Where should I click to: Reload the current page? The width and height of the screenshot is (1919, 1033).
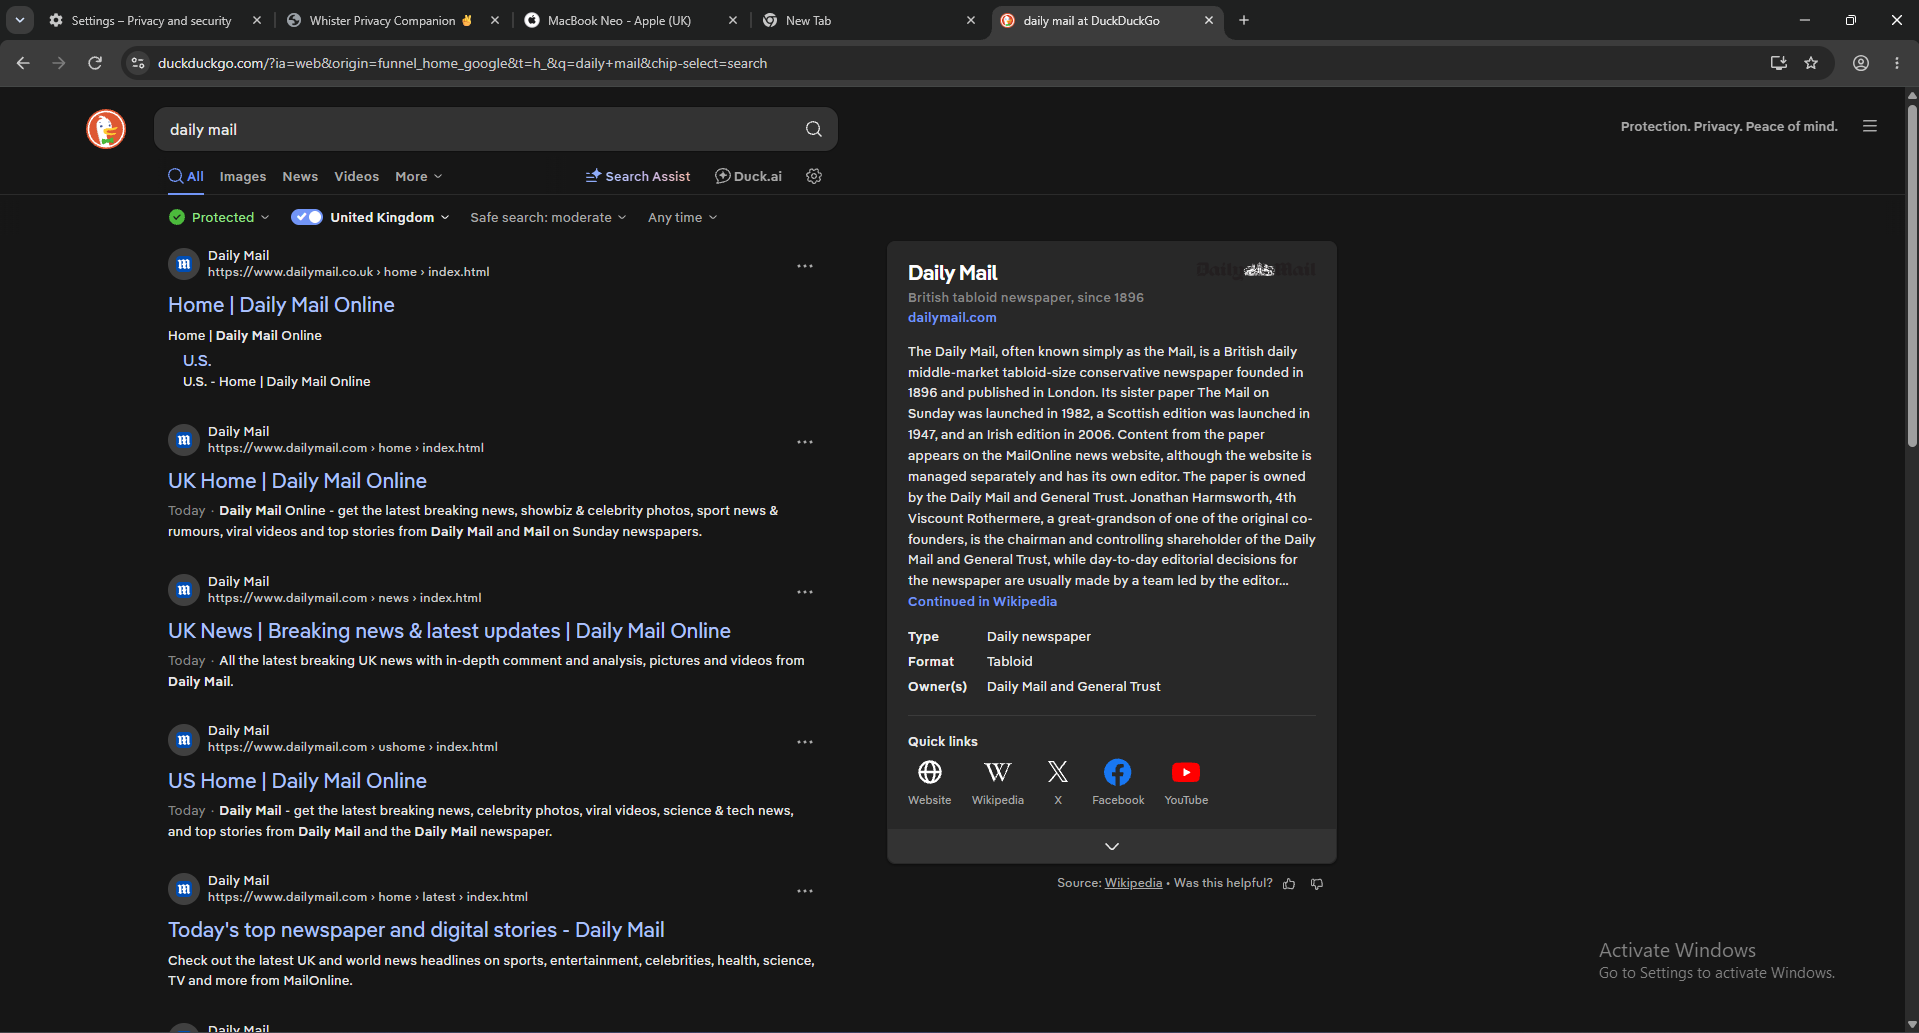[x=95, y=63]
